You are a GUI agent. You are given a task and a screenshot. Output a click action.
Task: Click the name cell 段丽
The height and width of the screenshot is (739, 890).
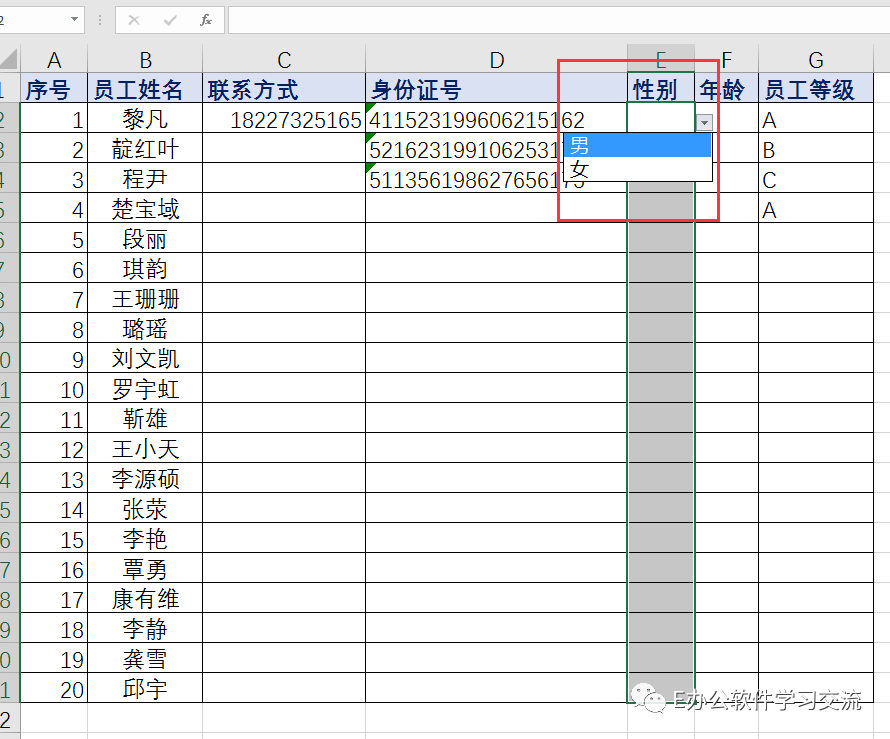coord(145,239)
